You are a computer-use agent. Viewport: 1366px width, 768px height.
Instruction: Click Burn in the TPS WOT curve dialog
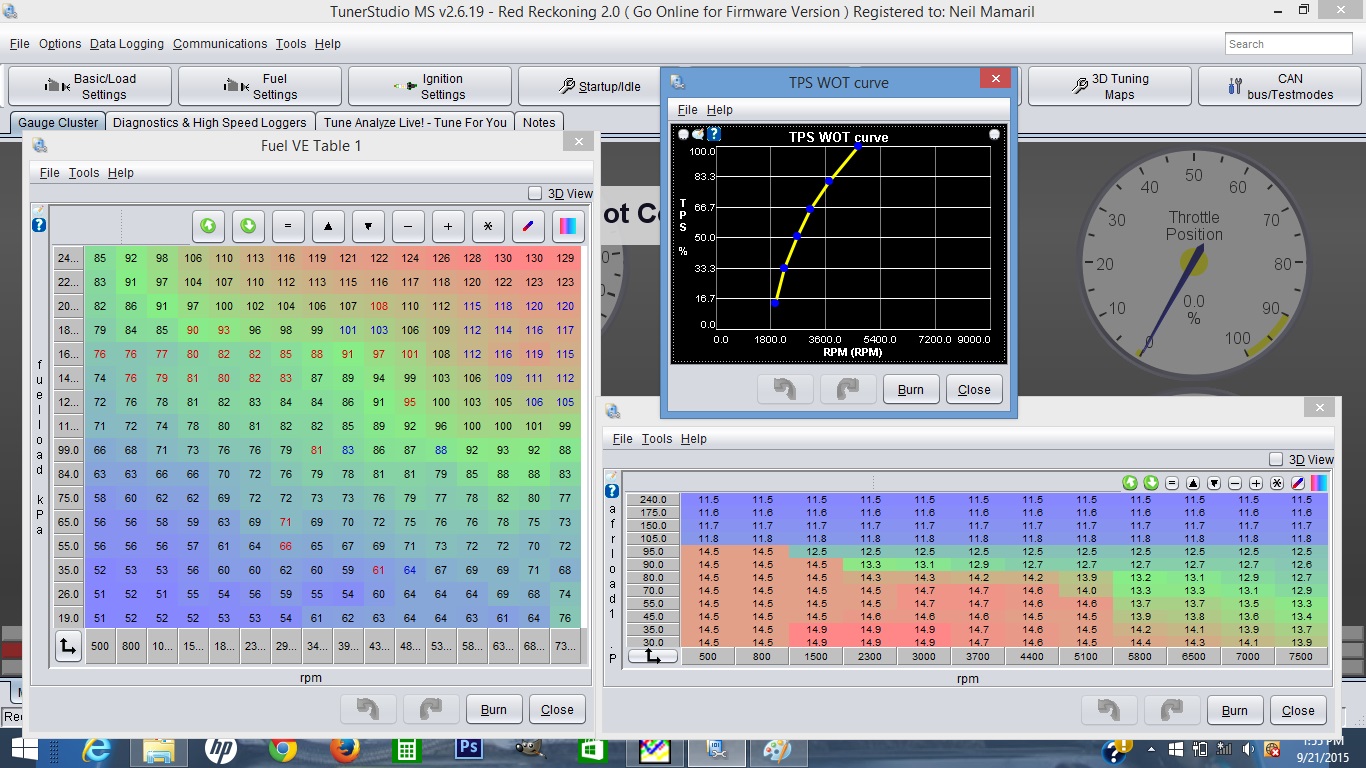911,389
